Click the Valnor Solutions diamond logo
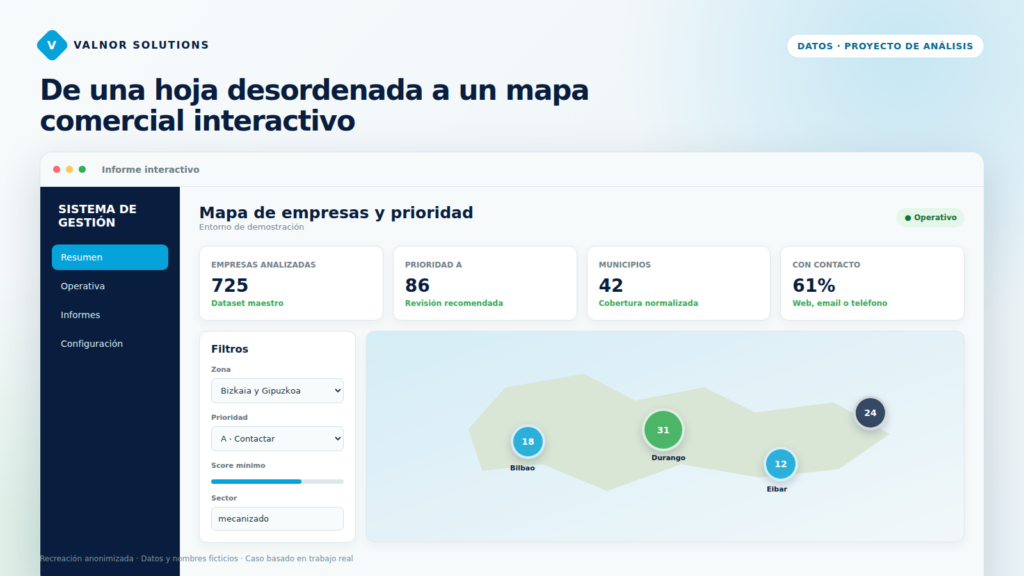 pos(52,45)
